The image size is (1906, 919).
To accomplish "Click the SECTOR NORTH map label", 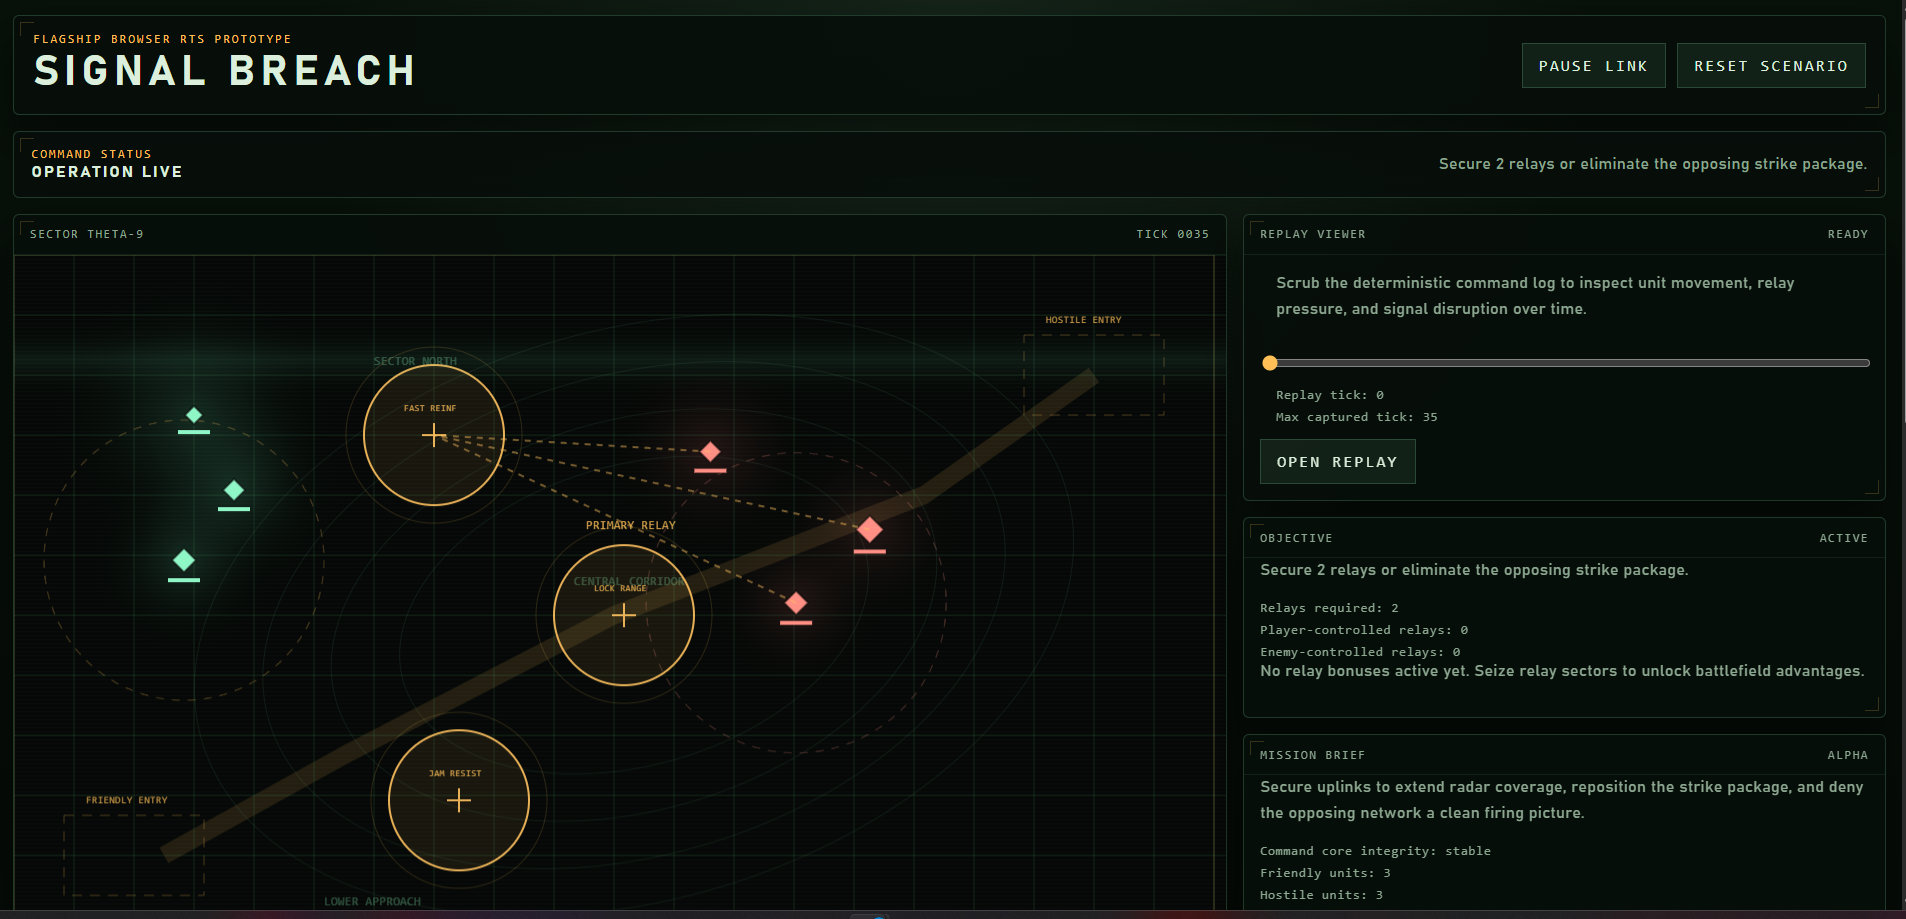I will [x=415, y=361].
